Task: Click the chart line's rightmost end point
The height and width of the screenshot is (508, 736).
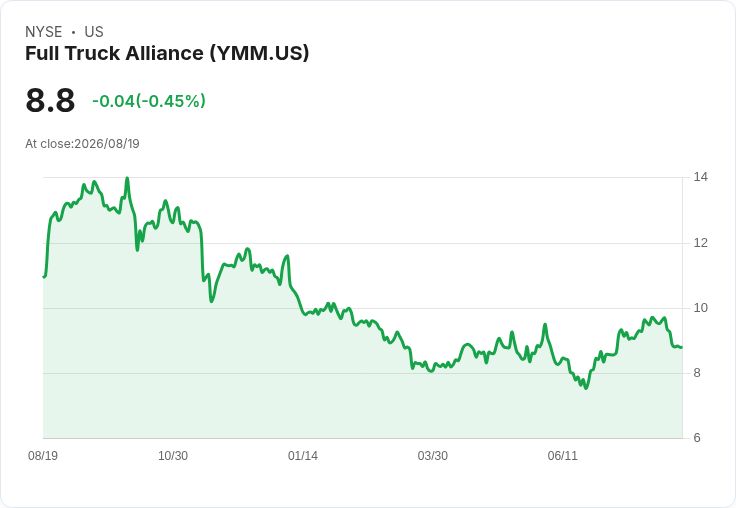Action: click(682, 347)
